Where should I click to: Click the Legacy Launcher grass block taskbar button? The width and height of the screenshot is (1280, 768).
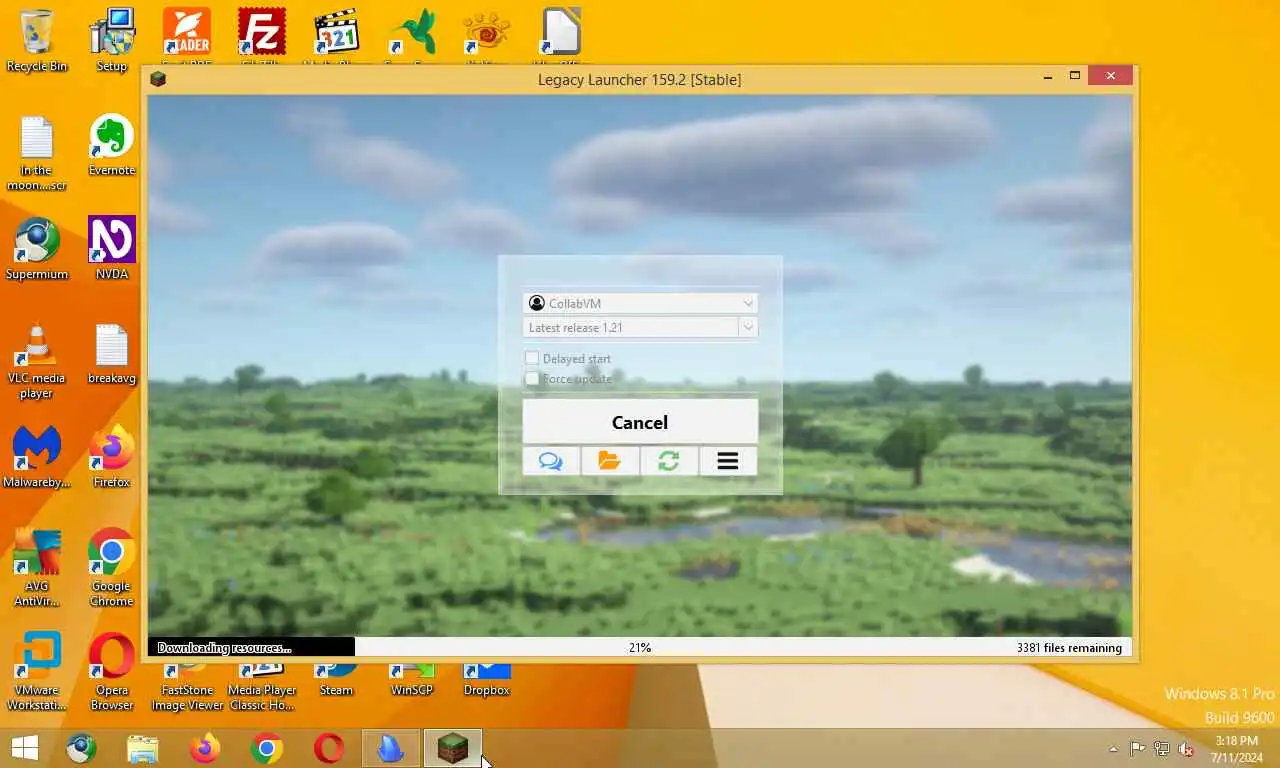click(x=453, y=748)
